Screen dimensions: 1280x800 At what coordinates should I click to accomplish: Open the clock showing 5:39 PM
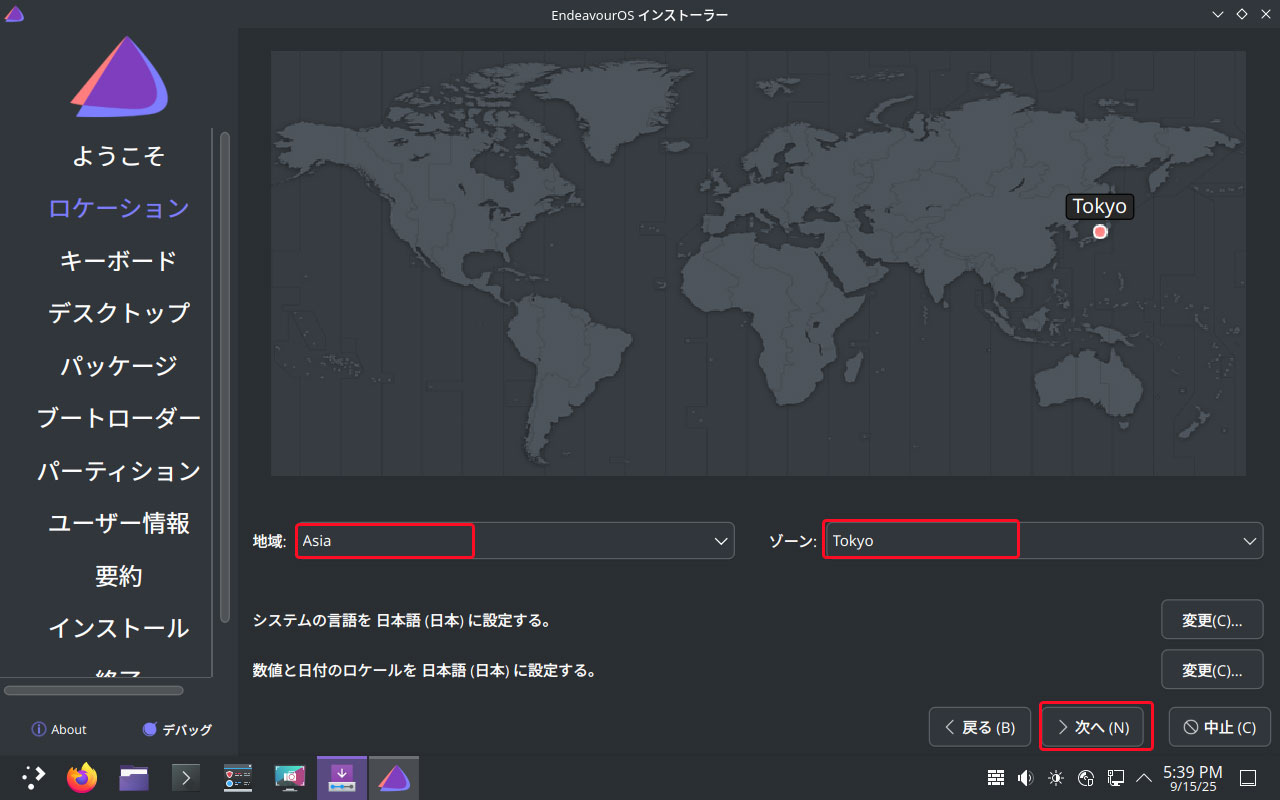coord(1192,778)
